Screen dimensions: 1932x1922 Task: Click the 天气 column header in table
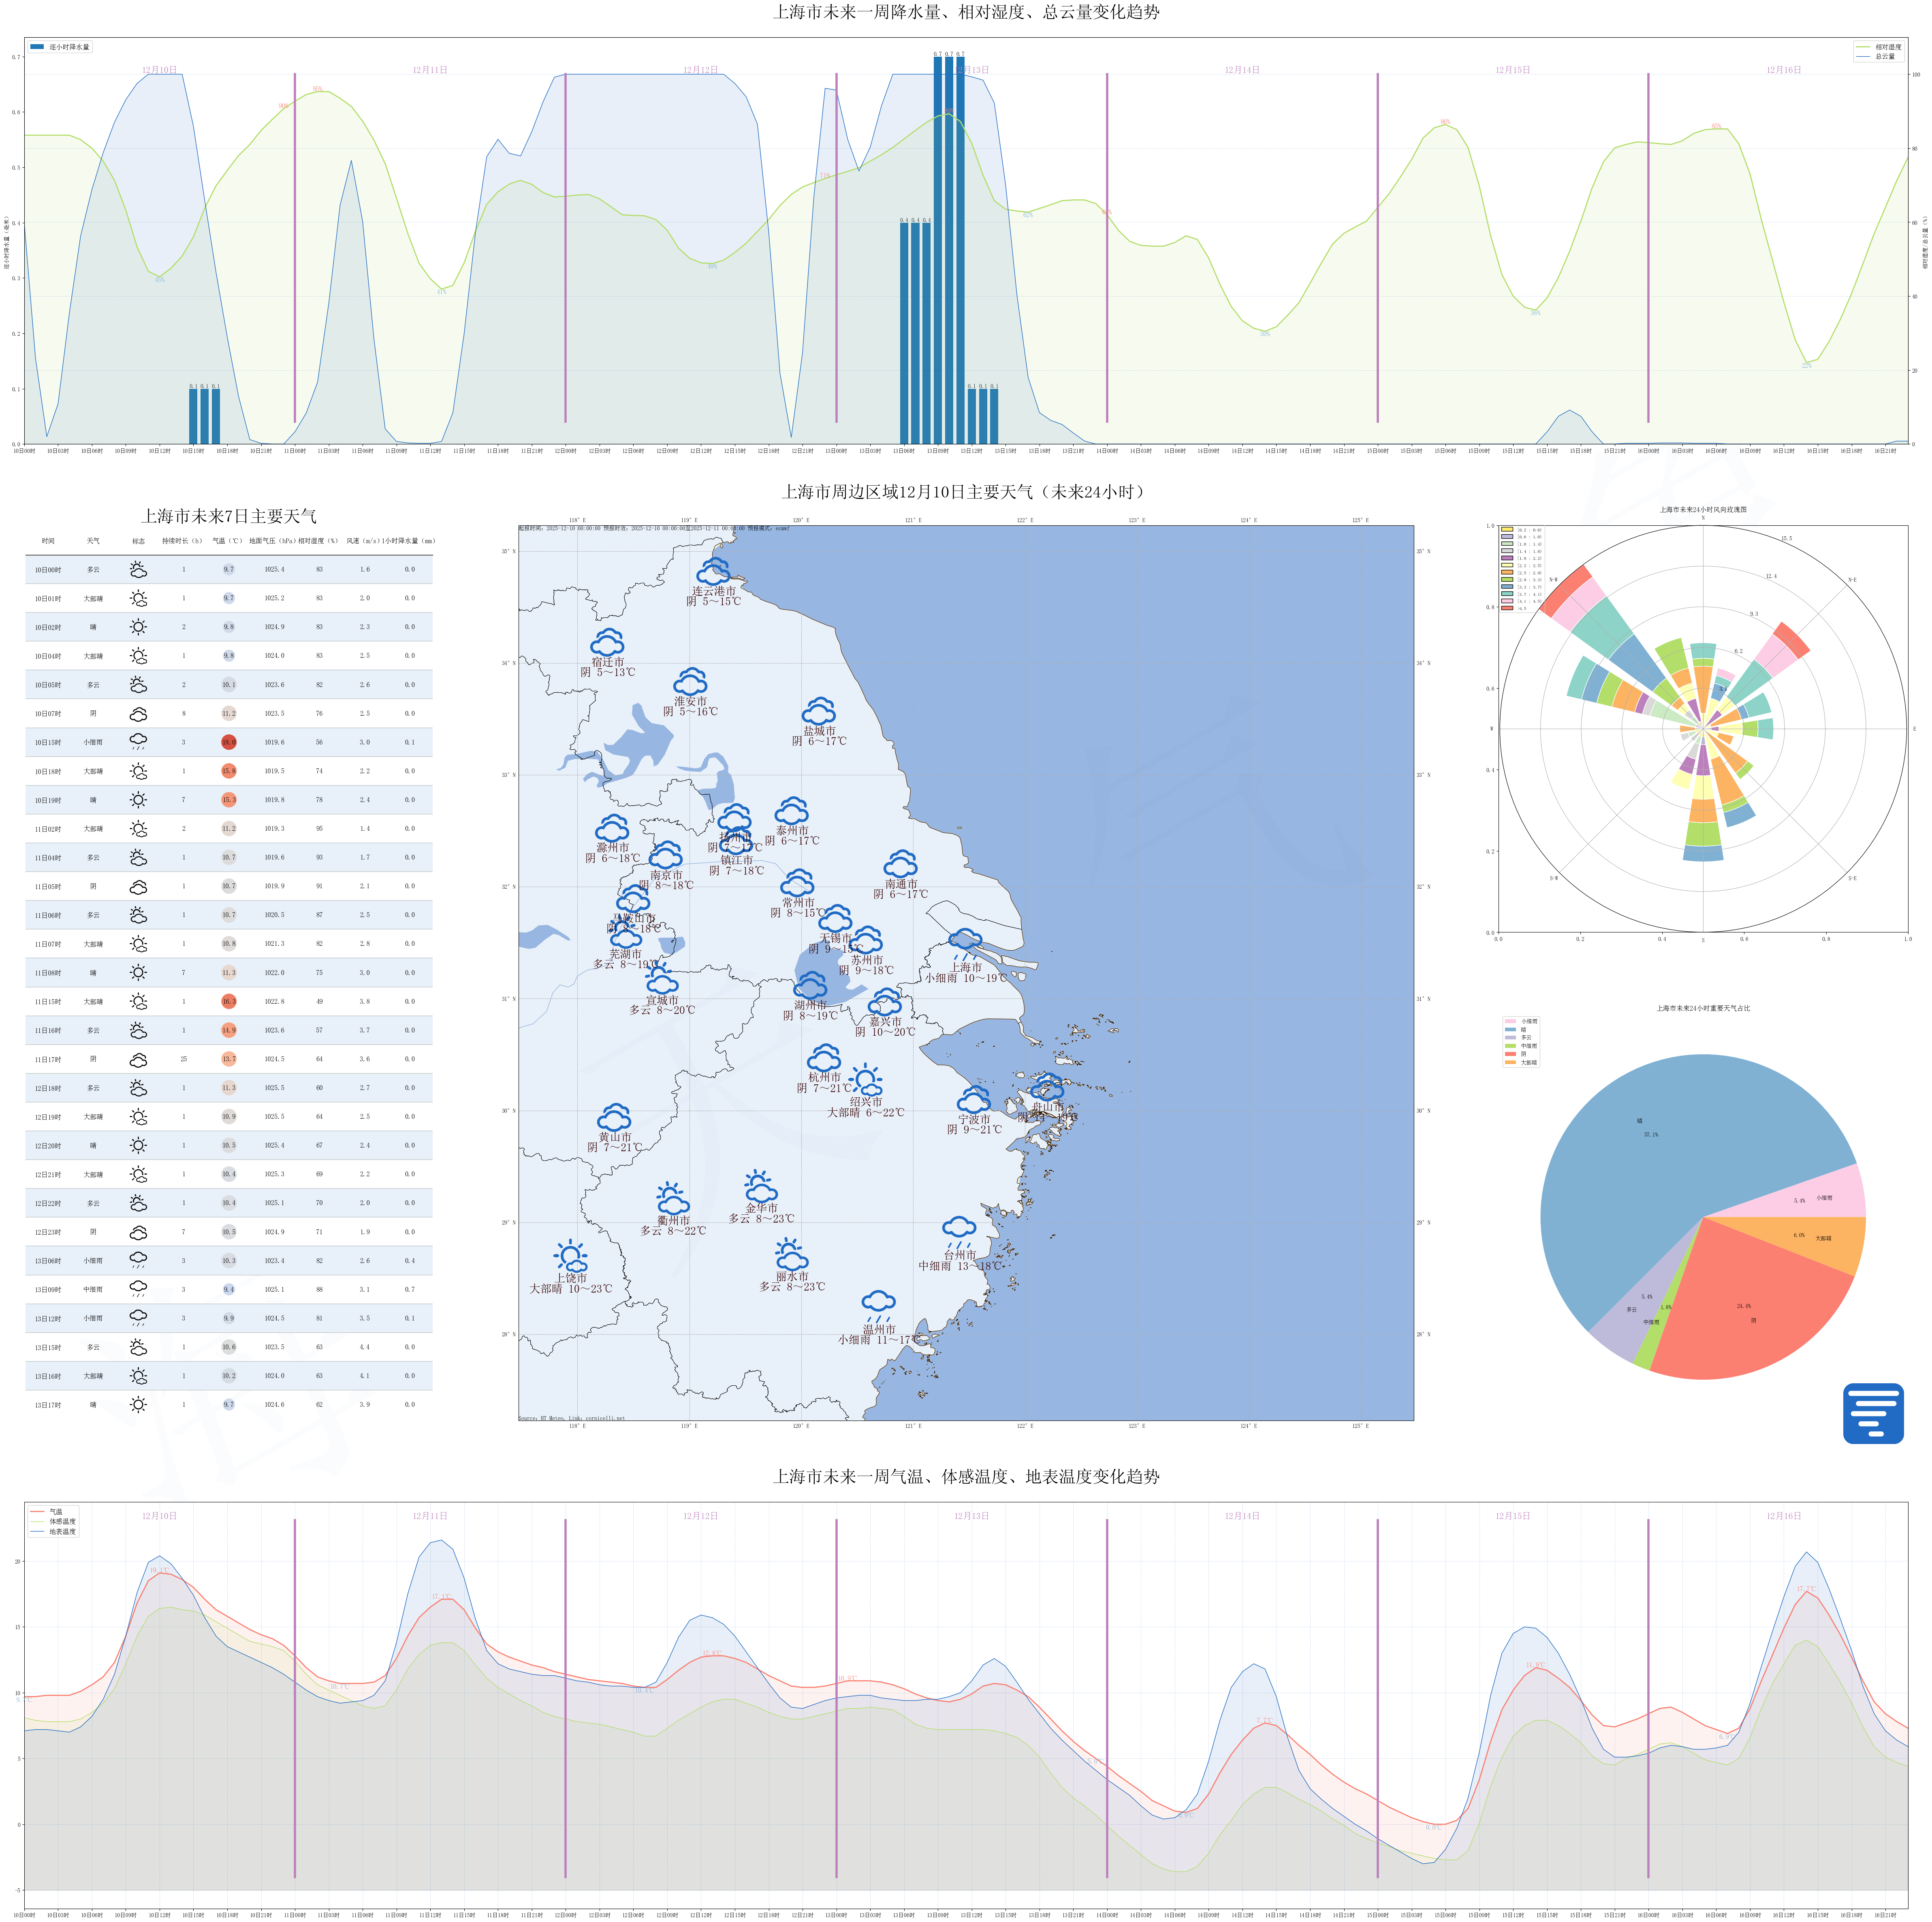tap(93, 541)
